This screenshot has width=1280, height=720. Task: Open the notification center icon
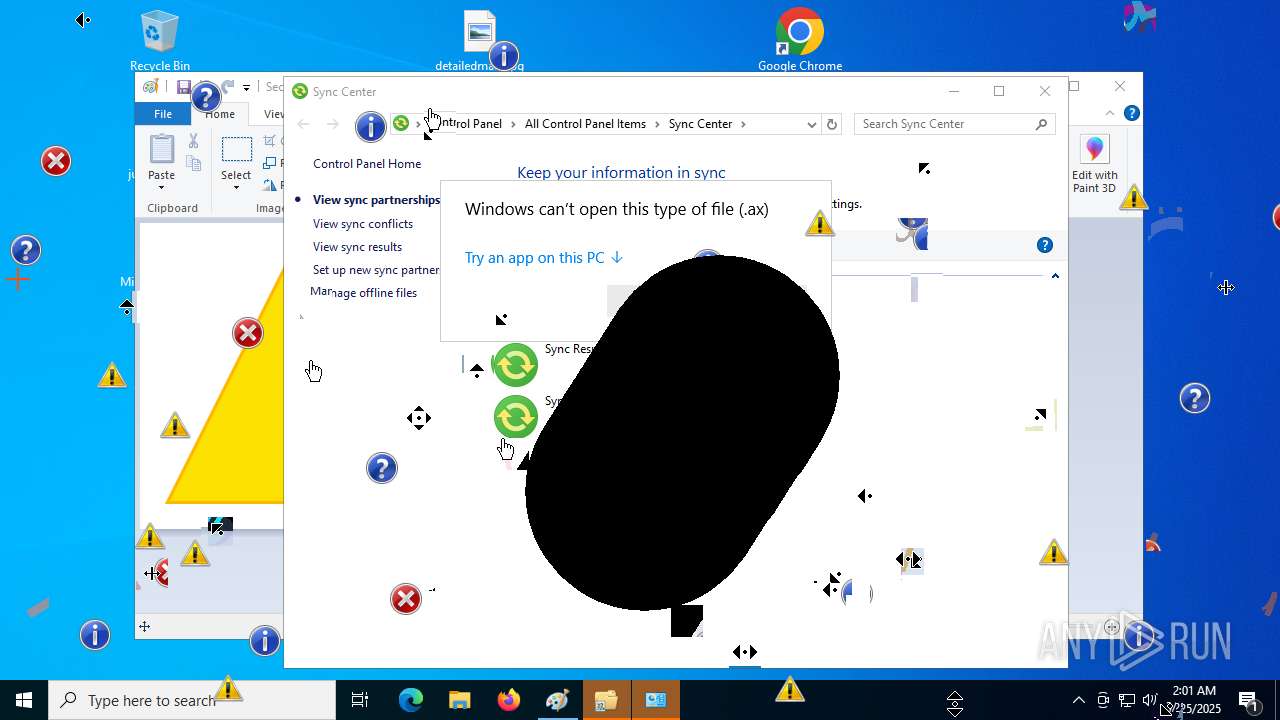[1248, 700]
